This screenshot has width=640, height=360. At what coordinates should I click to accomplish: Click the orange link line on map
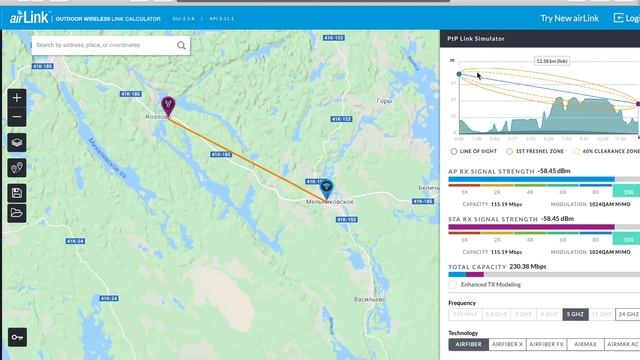pos(247,160)
